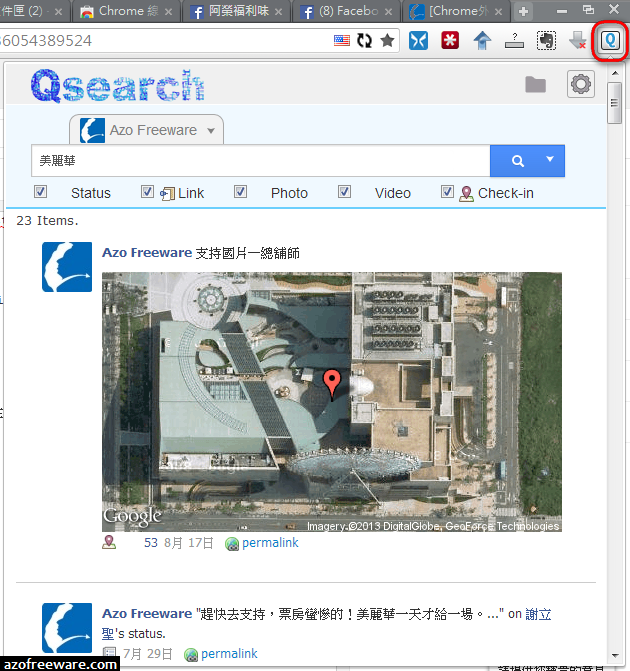Open the 謝立聖 profile link
This screenshot has height=671, width=630.
pyautogui.click(x=538, y=614)
